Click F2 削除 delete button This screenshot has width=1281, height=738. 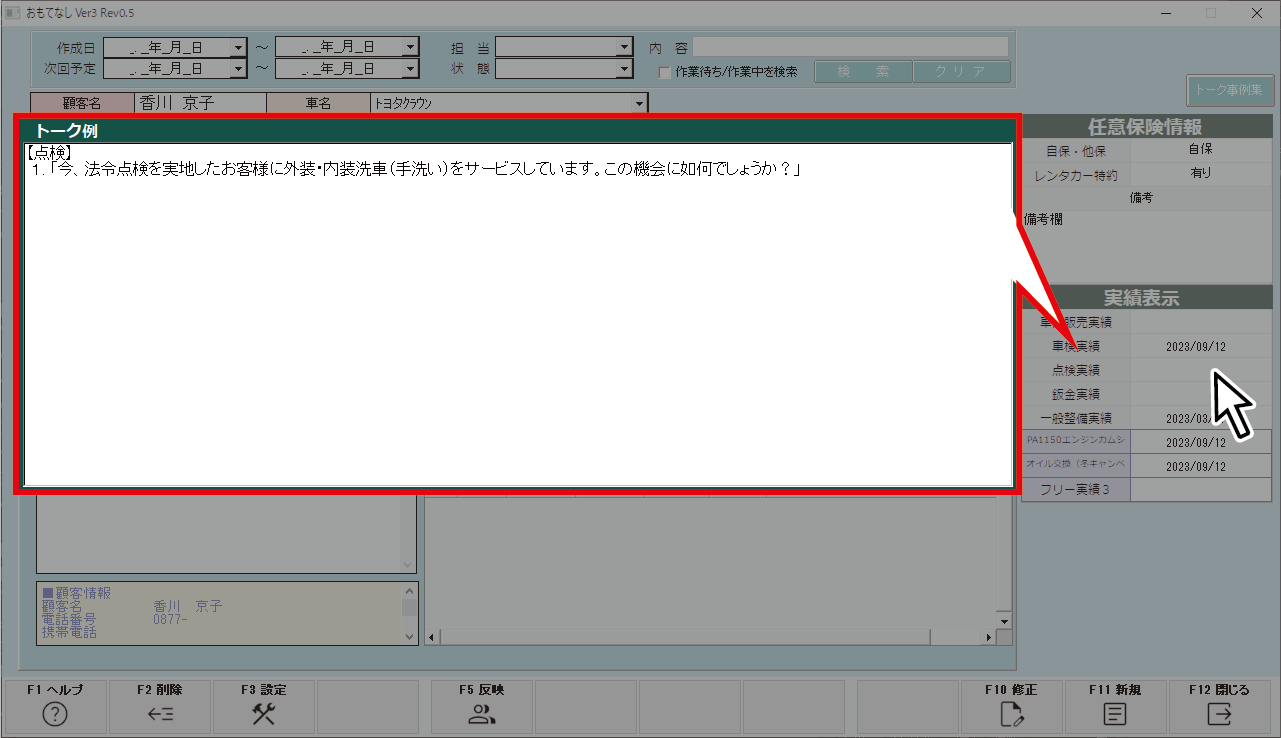[x=160, y=706]
